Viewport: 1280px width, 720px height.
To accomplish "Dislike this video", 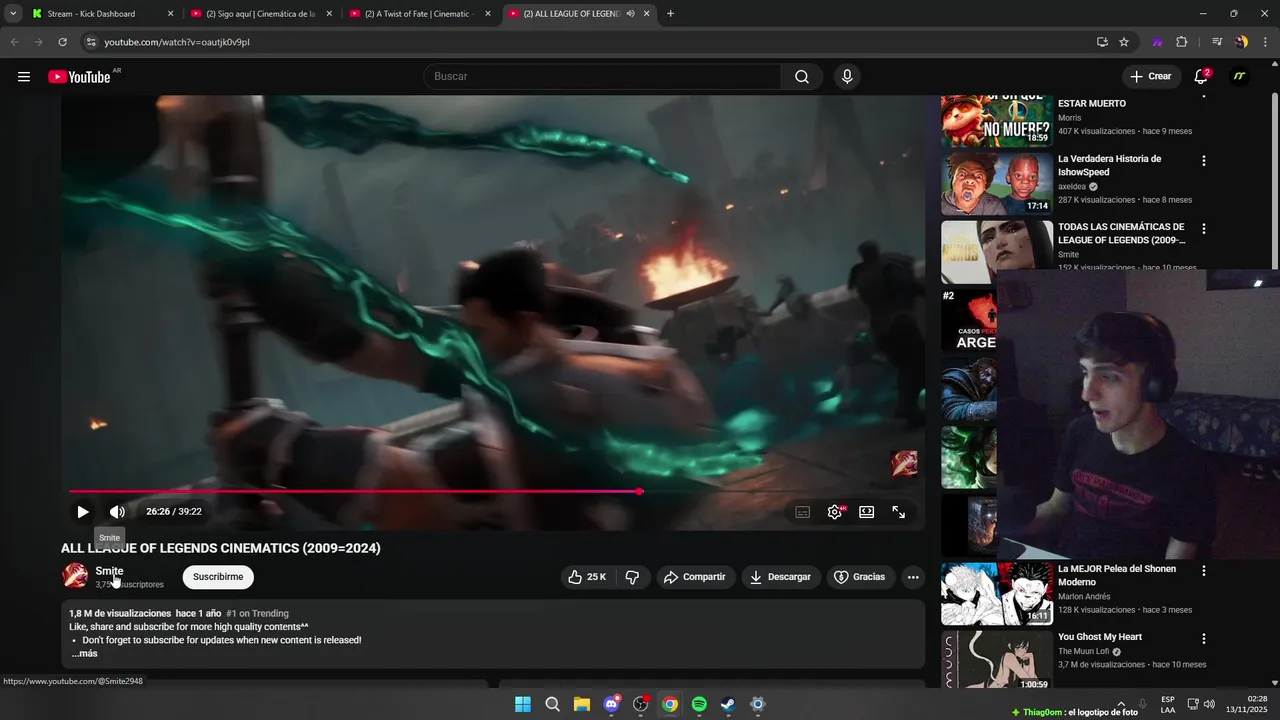I will (632, 577).
